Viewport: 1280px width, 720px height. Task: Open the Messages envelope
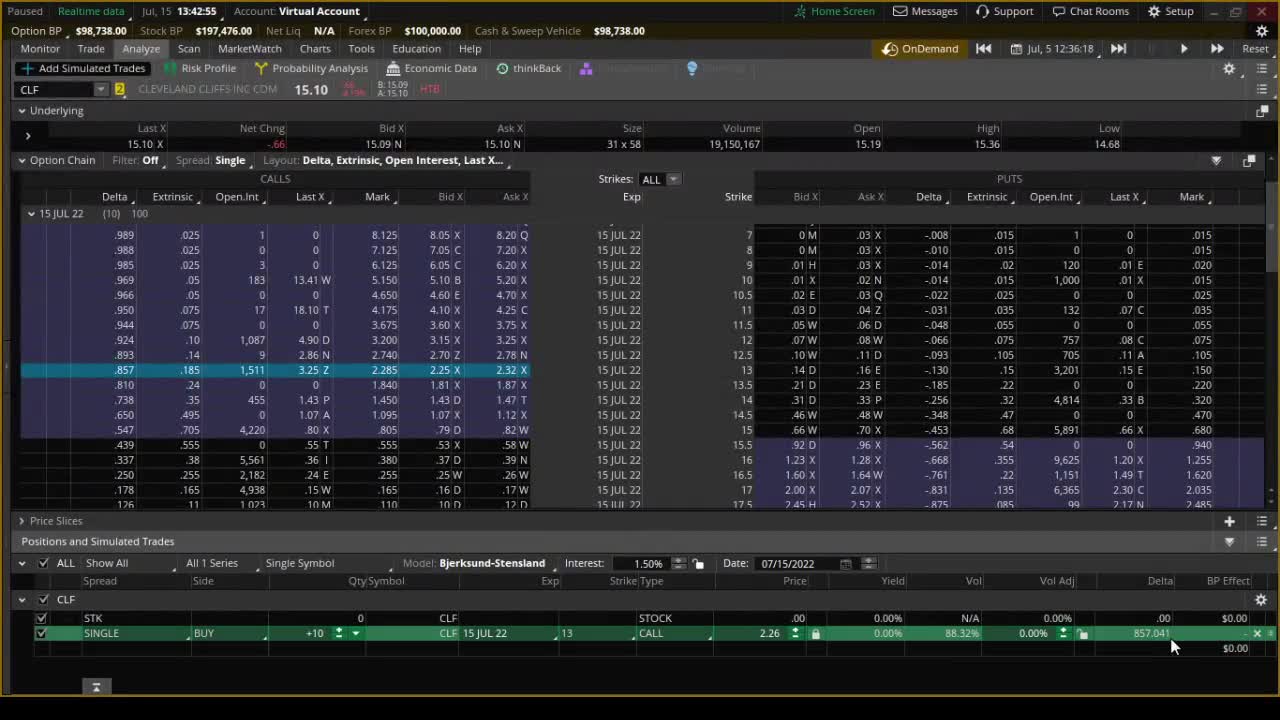click(925, 11)
